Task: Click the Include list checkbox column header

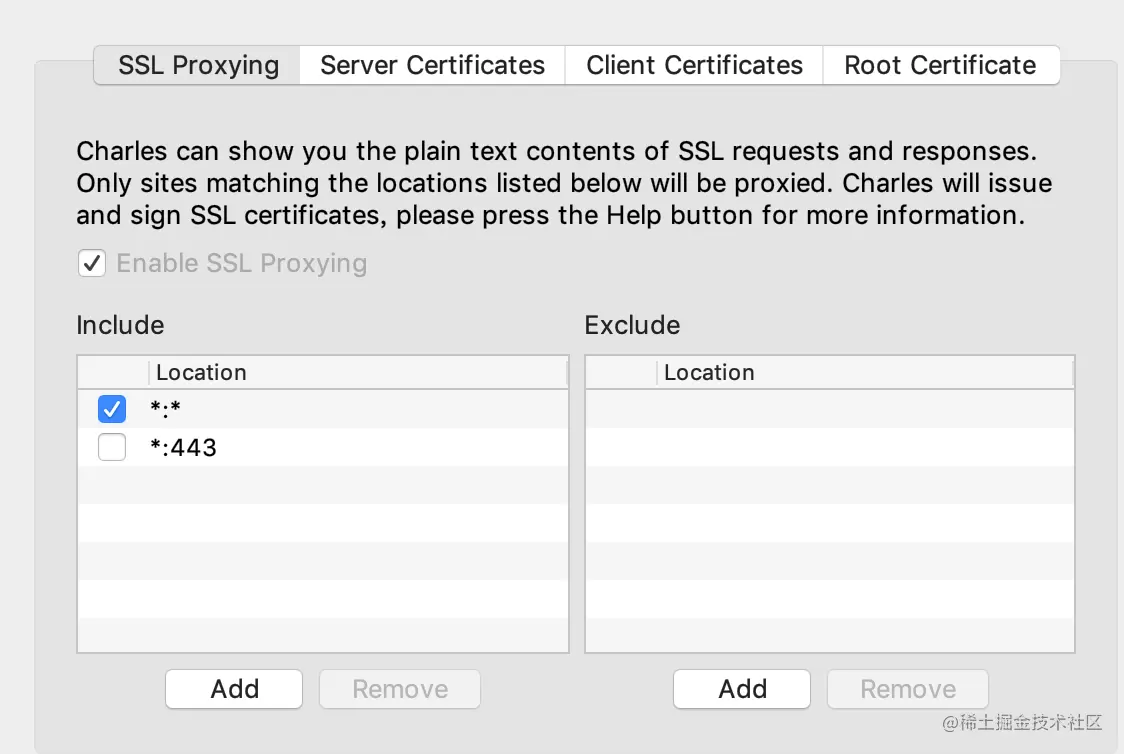Action: [113, 373]
